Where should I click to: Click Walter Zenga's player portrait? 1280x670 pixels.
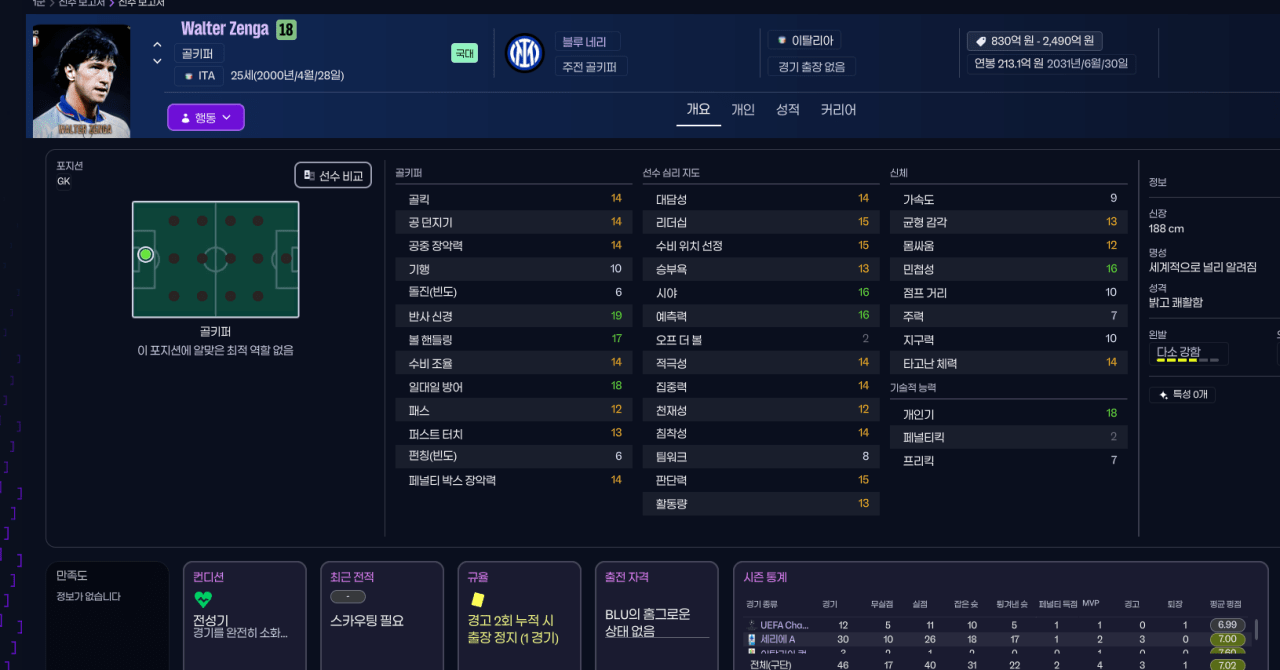tap(81, 81)
